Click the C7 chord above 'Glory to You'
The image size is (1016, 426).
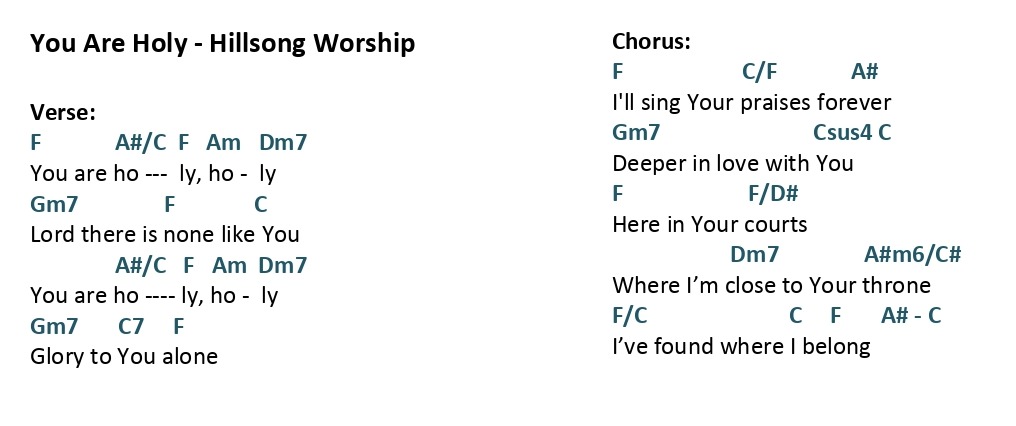click(131, 326)
